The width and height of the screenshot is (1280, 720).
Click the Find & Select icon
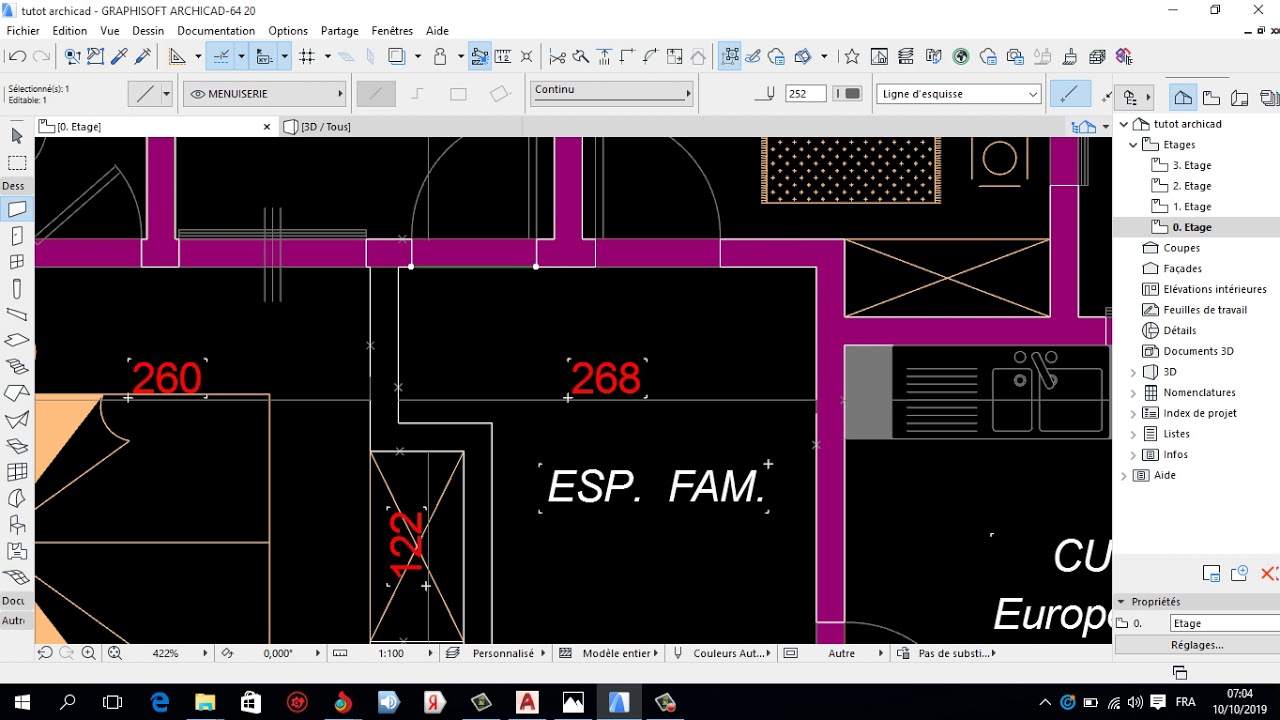tap(72, 57)
